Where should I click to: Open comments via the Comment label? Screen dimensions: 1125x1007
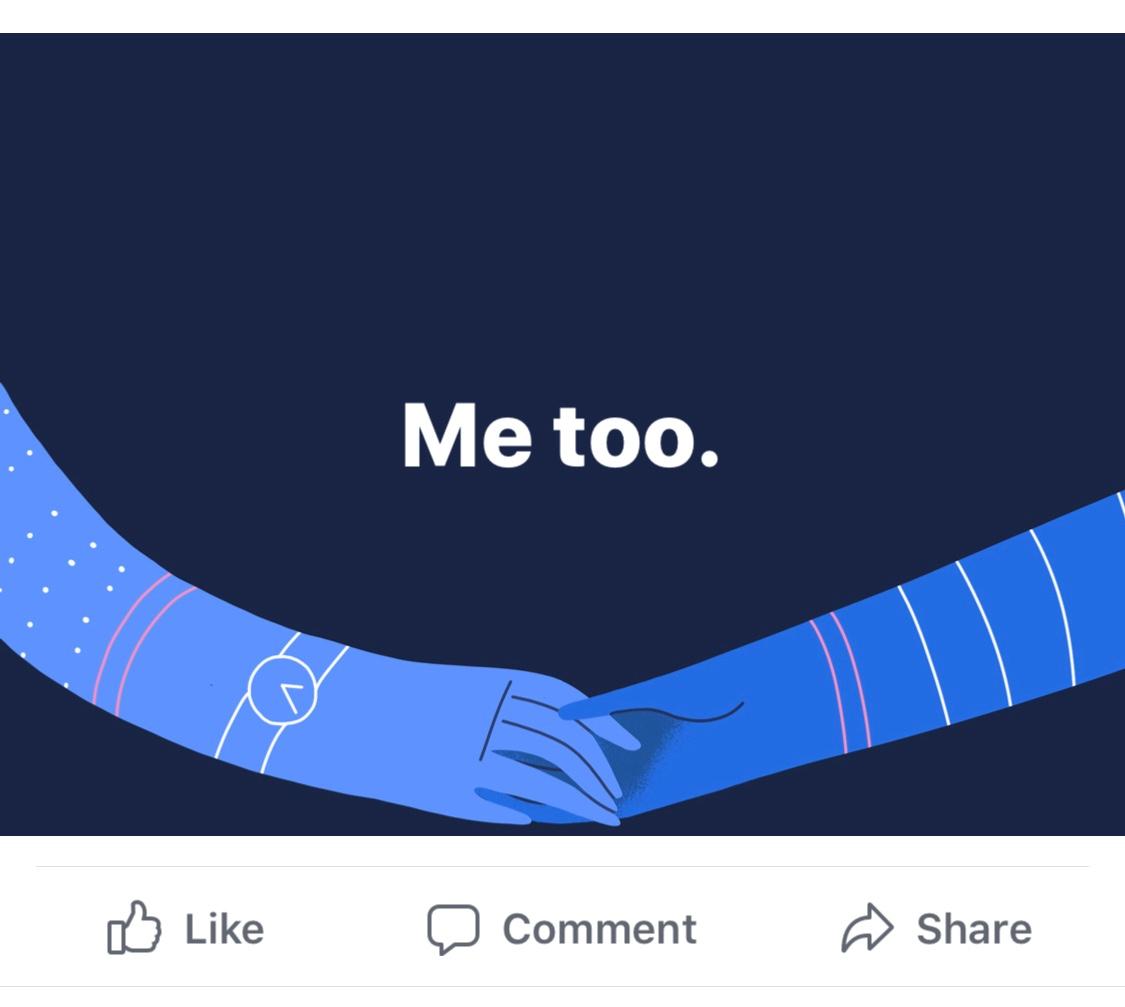point(599,930)
